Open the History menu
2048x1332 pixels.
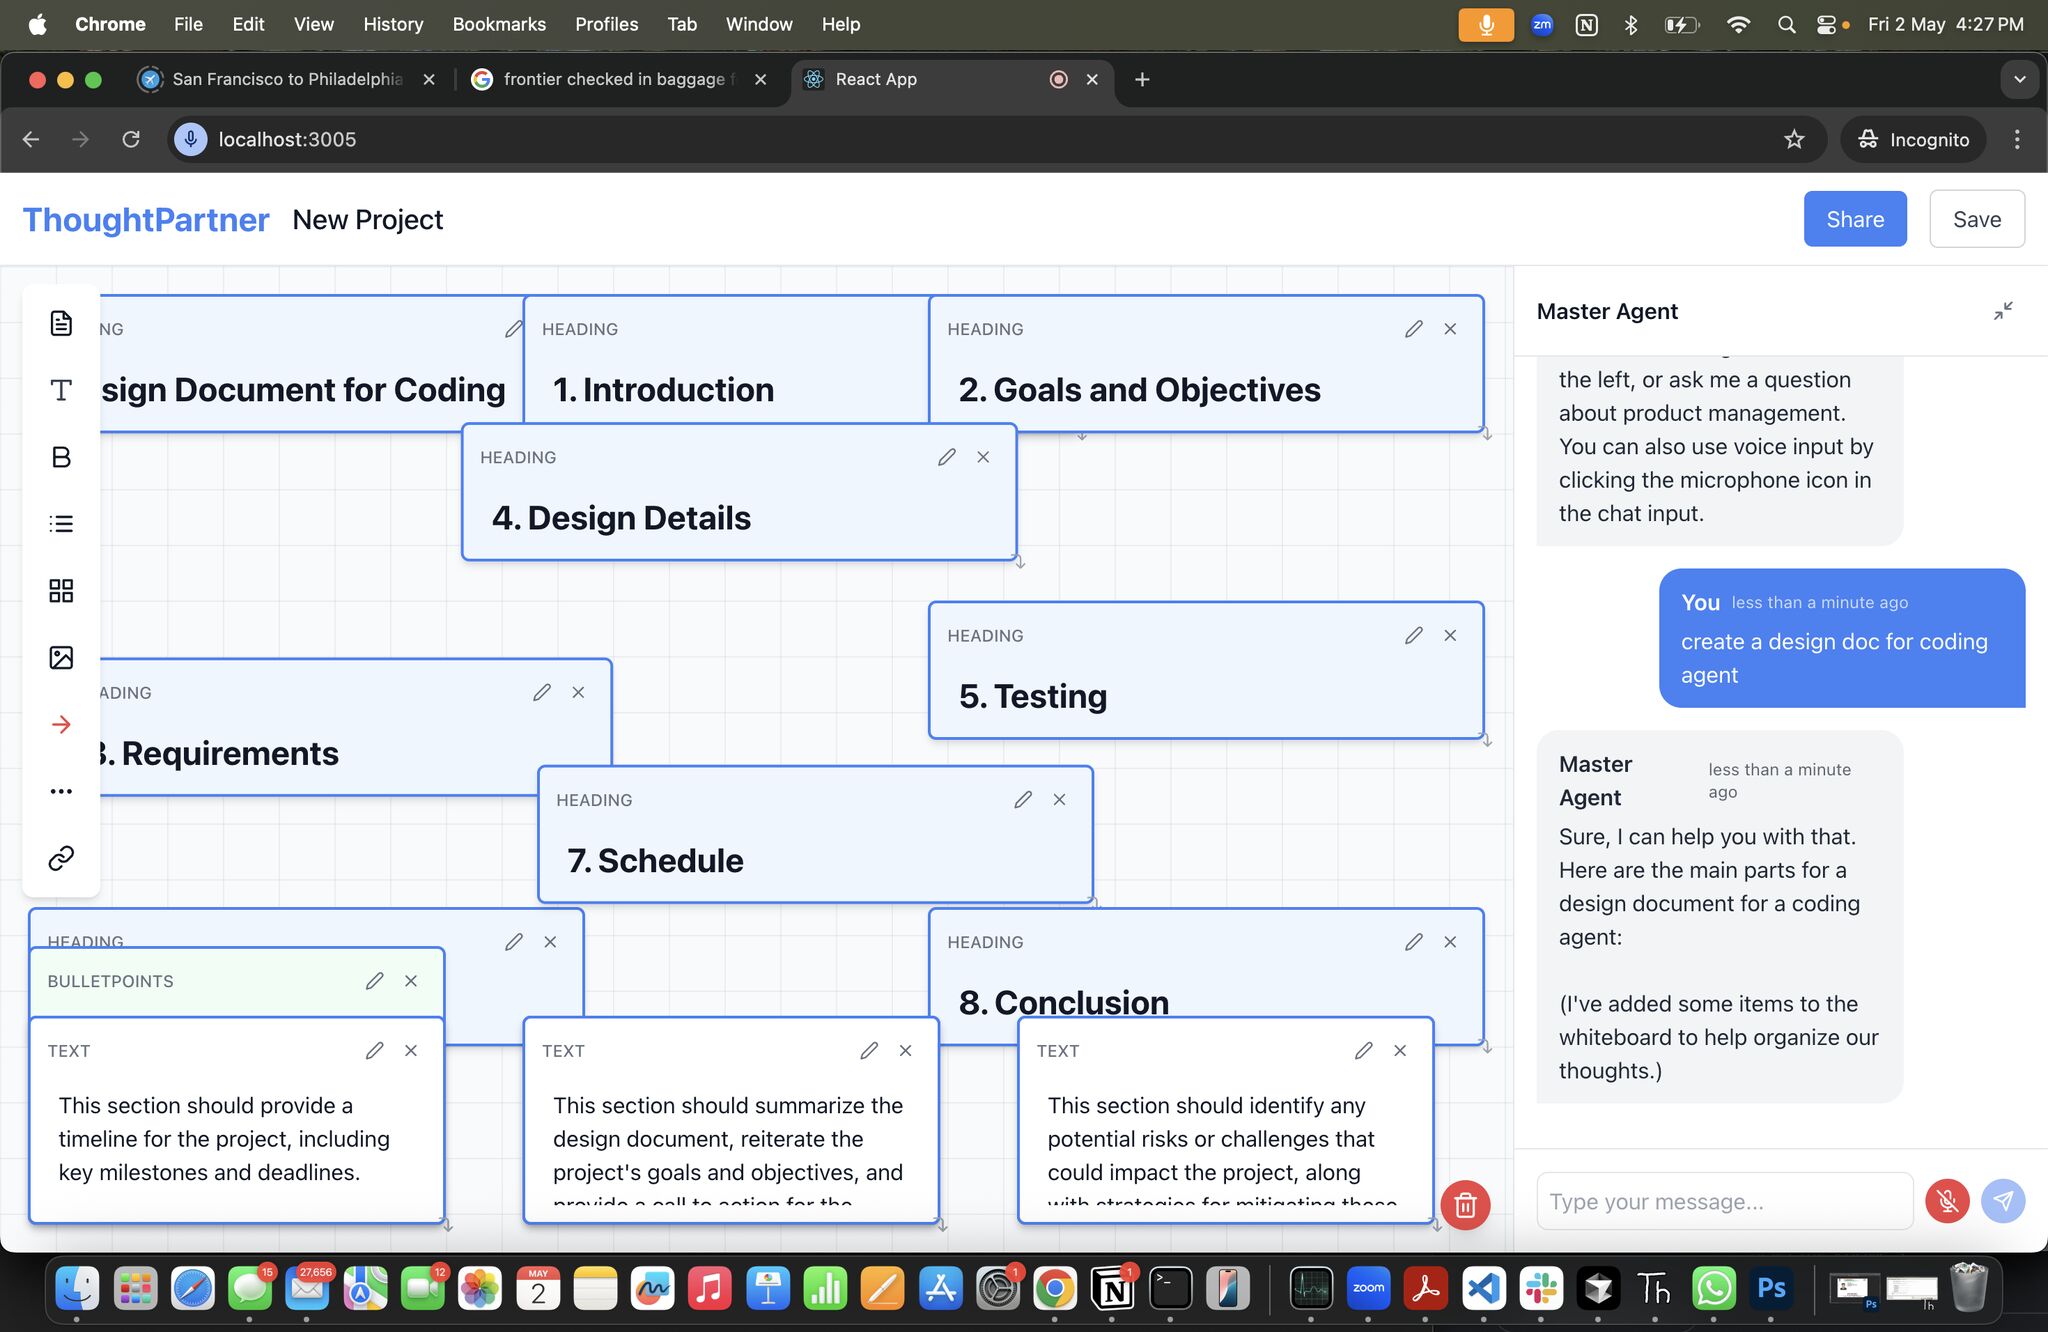tap(393, 24)
